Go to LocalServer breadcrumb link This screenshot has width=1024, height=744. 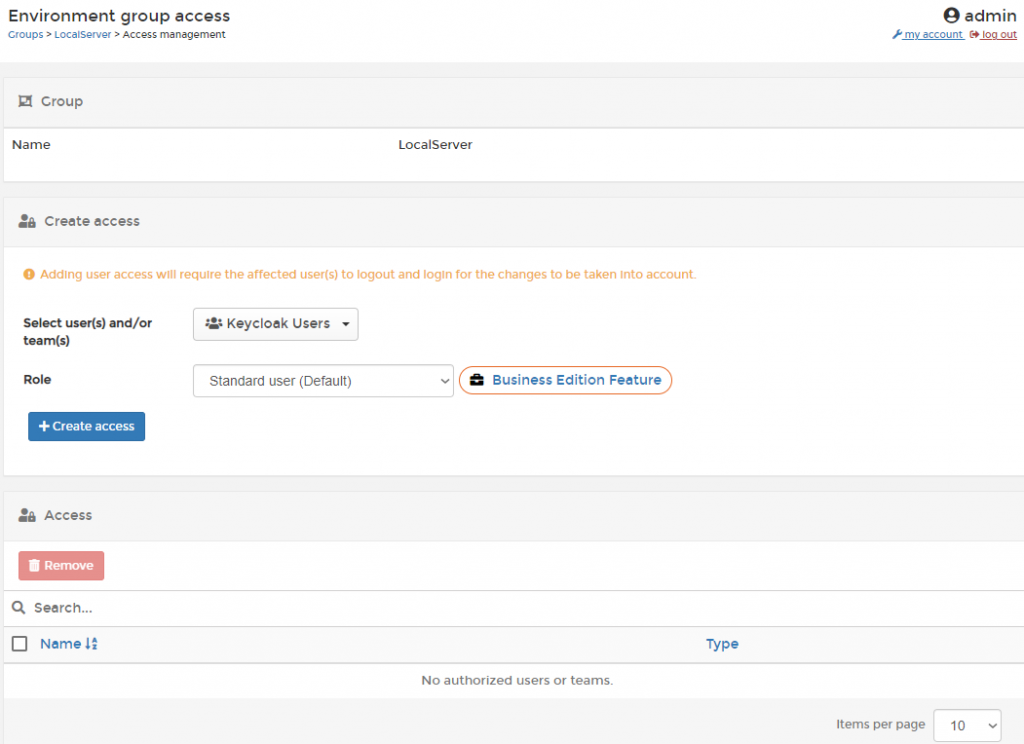82,35
